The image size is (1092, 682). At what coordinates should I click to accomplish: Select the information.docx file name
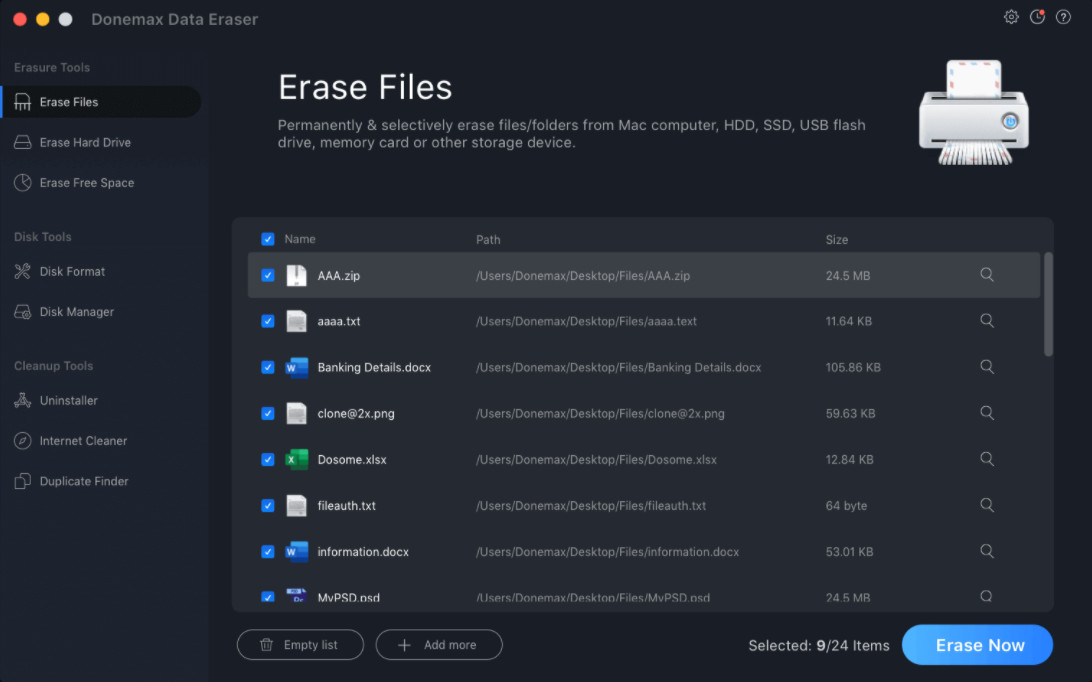(363, 551)
